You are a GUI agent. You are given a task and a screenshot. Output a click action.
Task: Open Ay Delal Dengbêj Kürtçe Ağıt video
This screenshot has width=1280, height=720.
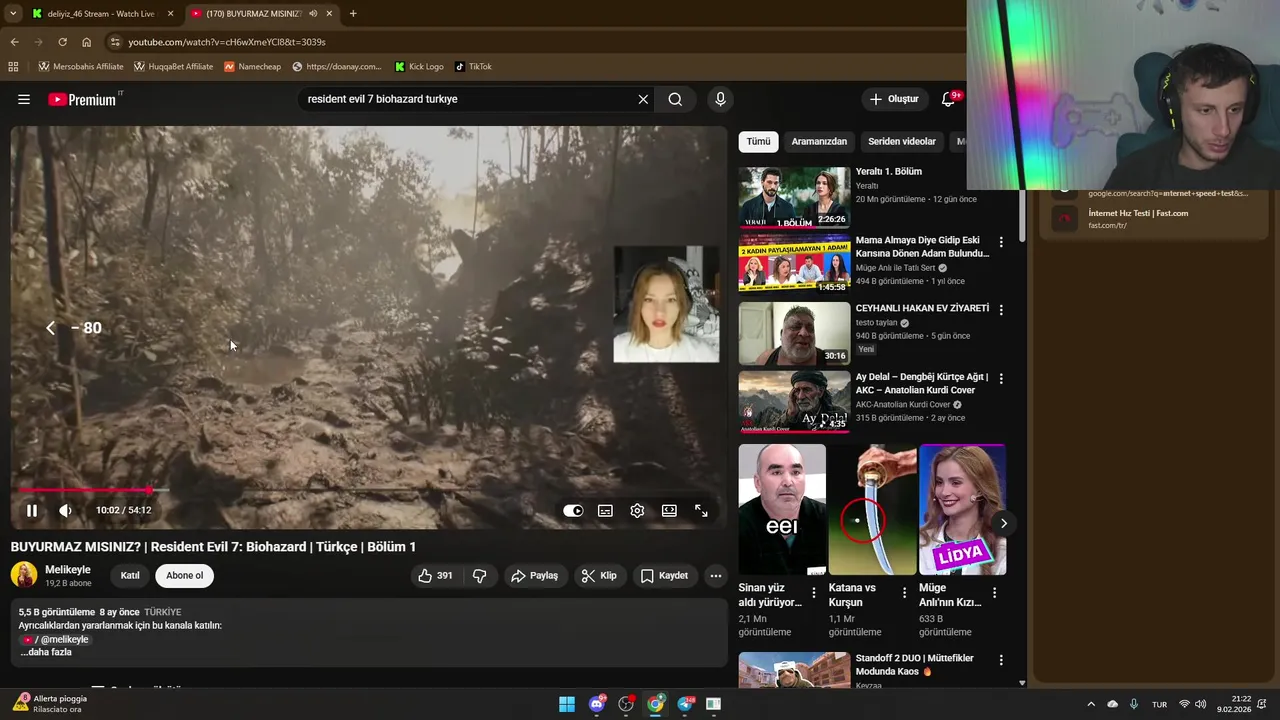pyautogui.click(x=794, y=402)
